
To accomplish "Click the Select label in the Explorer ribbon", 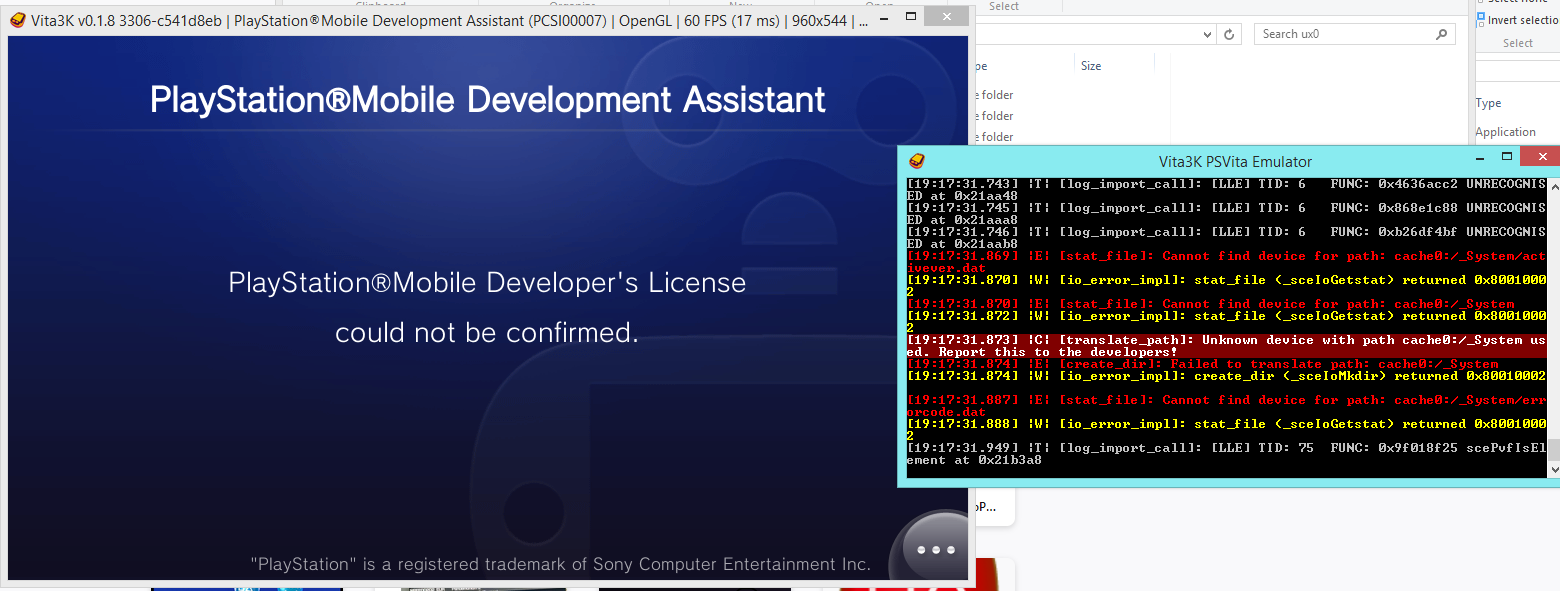I will pyautogui.click(x=1518, y=42).
